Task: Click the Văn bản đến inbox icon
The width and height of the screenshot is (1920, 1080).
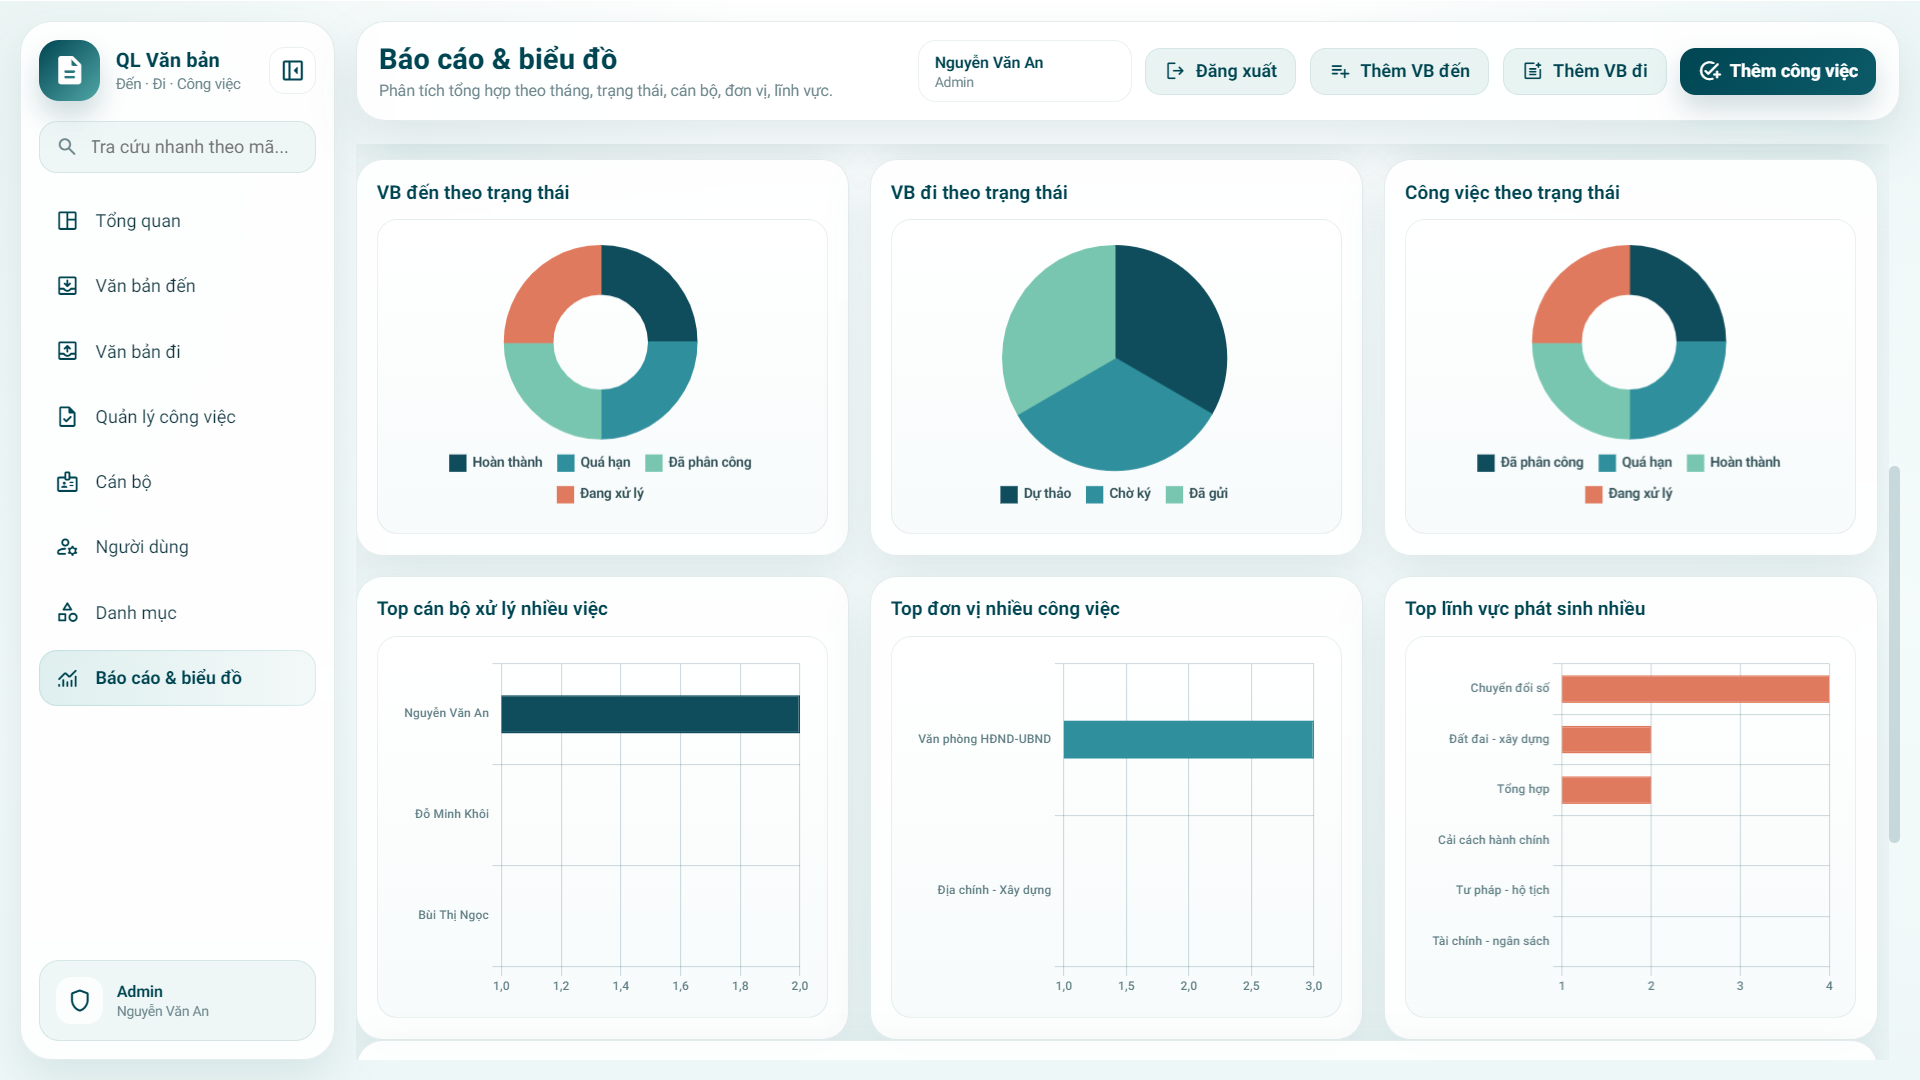Action: click(67, 286)
